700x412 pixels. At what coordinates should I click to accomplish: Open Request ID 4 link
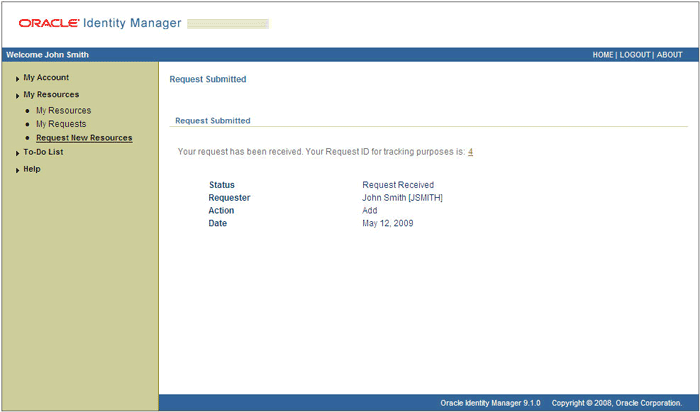(x=471, y=152)
